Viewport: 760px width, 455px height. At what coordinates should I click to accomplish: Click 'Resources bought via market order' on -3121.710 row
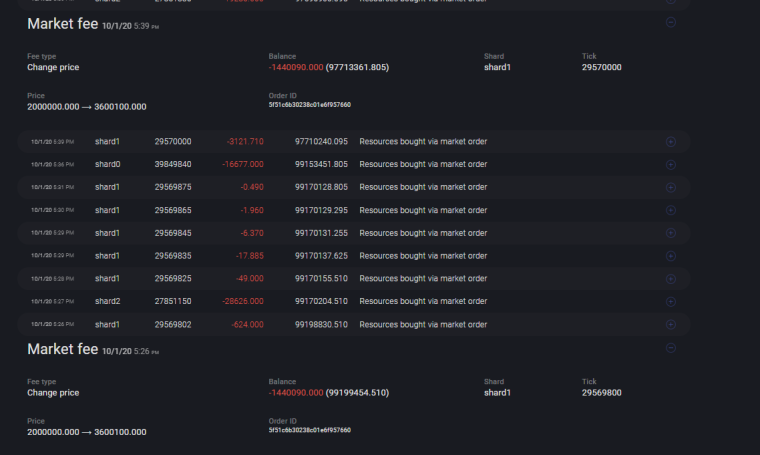coord(423,141)
